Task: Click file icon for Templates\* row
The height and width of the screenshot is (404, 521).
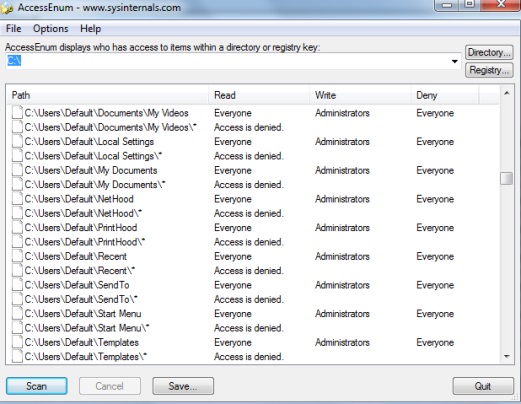Action: 17,356
